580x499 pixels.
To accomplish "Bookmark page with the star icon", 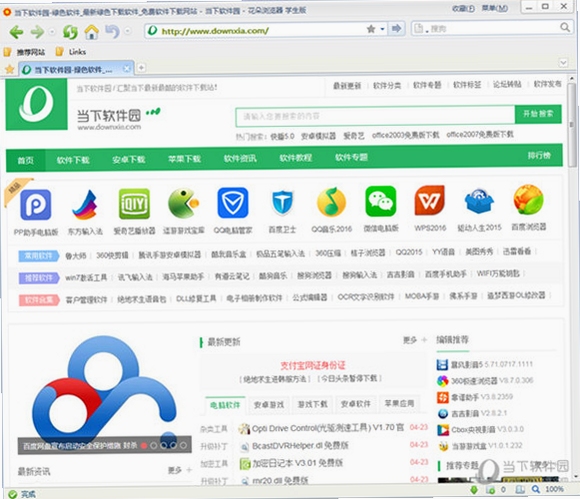I will (371, 29).
